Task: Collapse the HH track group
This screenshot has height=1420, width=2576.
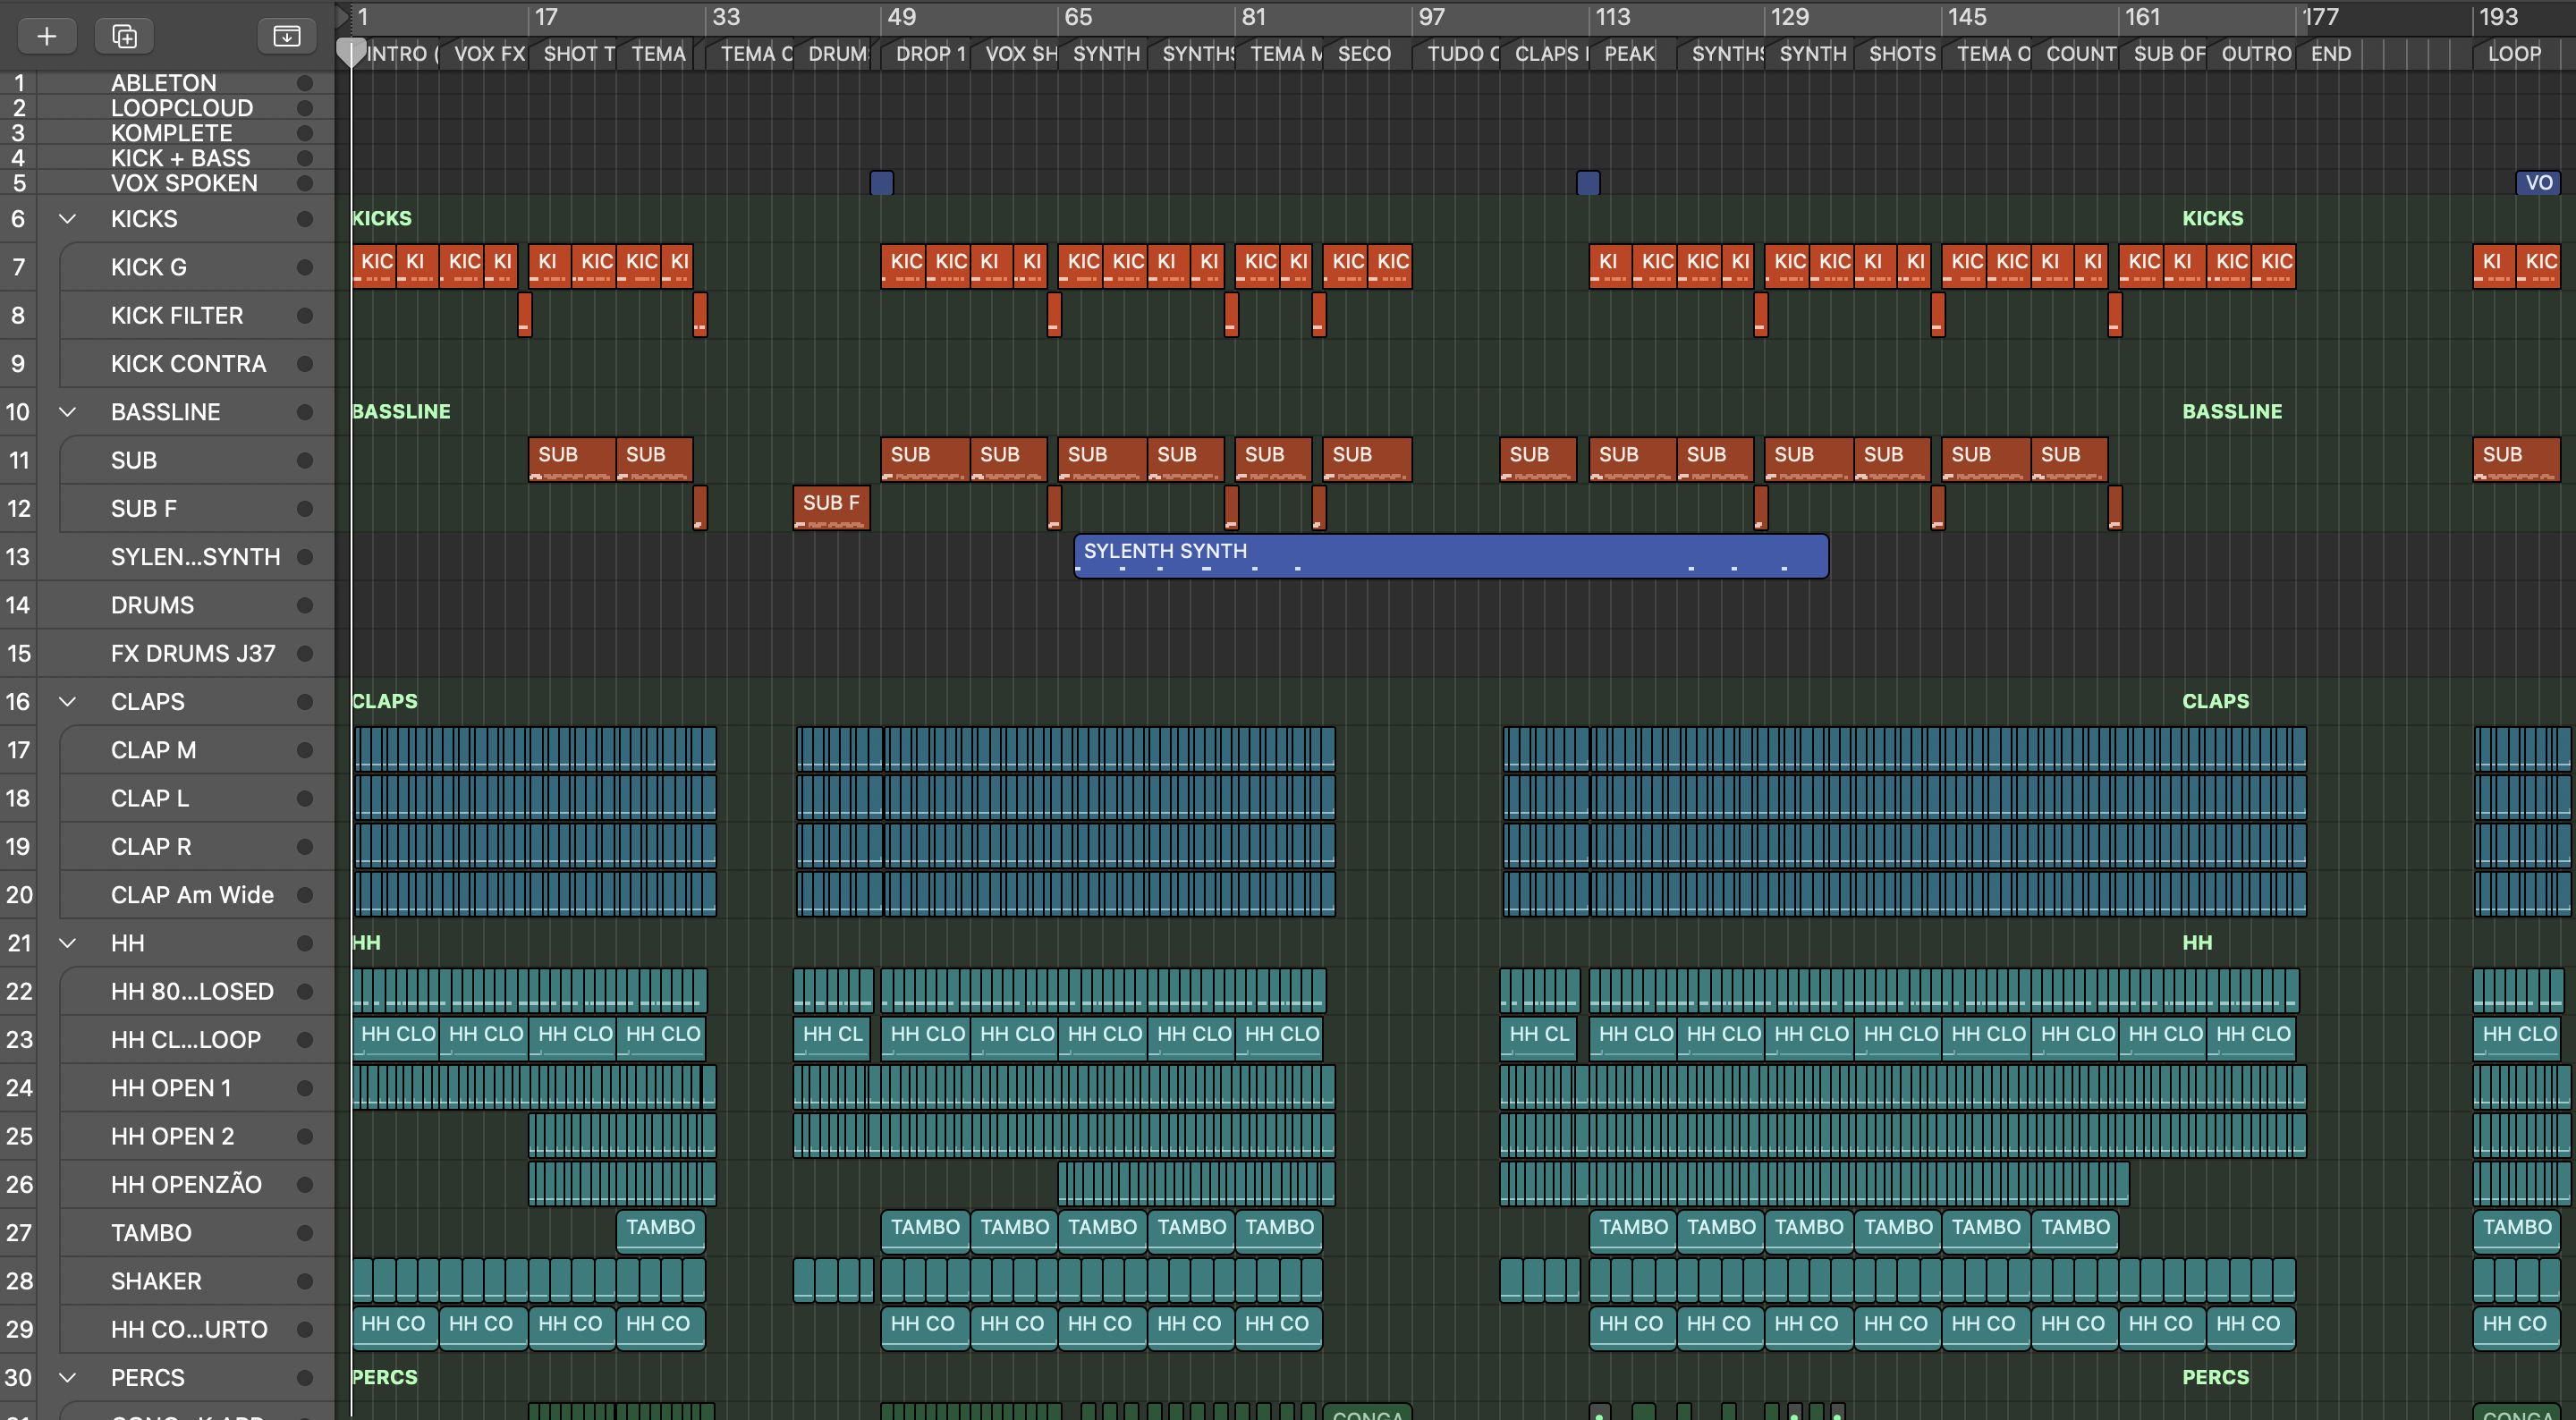Action: click(x=68, y=943)
